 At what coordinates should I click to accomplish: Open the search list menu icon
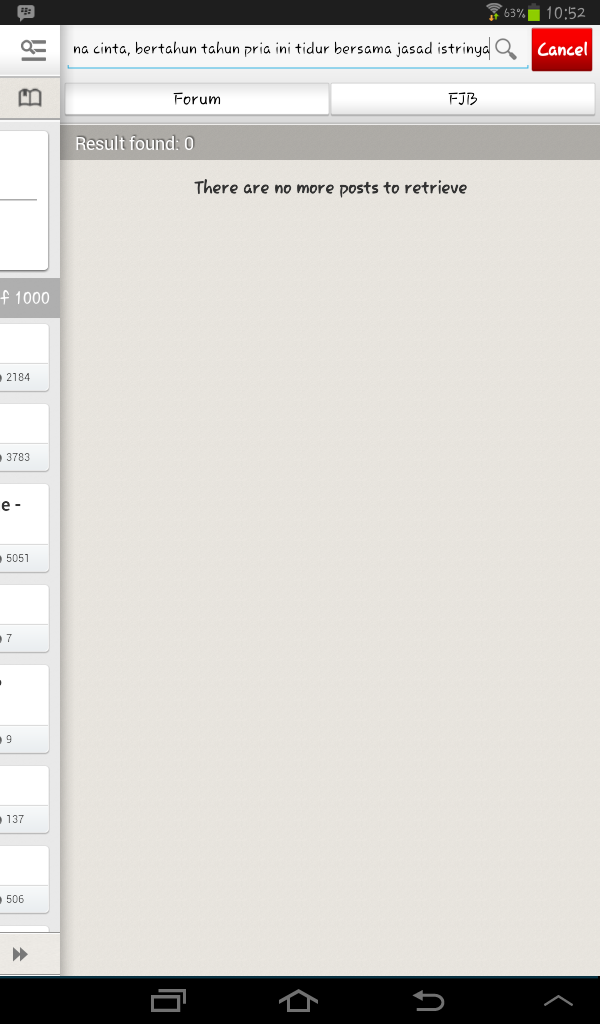pyautogui.click(x=33, y=50)
